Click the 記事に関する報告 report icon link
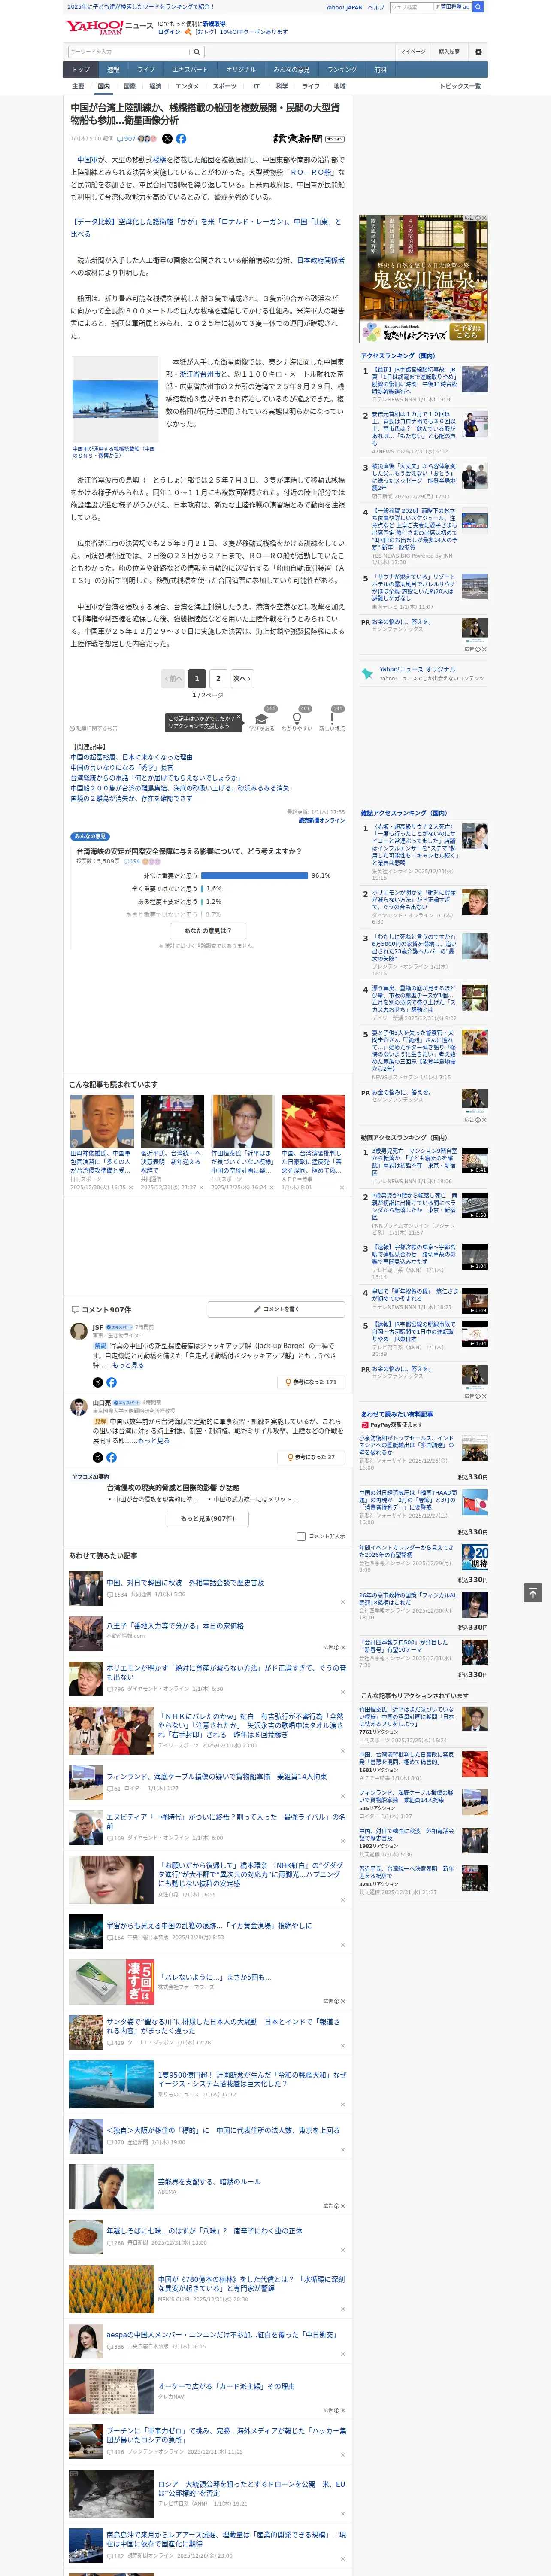The width and height of the screenshot is (551, 2576). click(x=93, y=728)
